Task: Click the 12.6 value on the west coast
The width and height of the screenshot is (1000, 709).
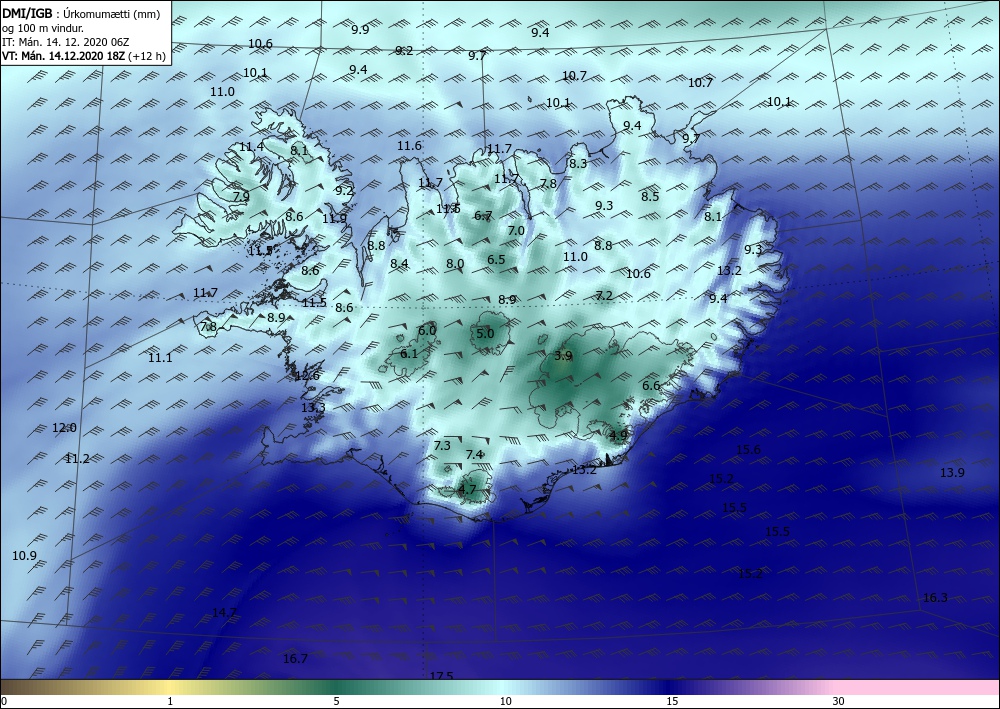Action: 307,376
